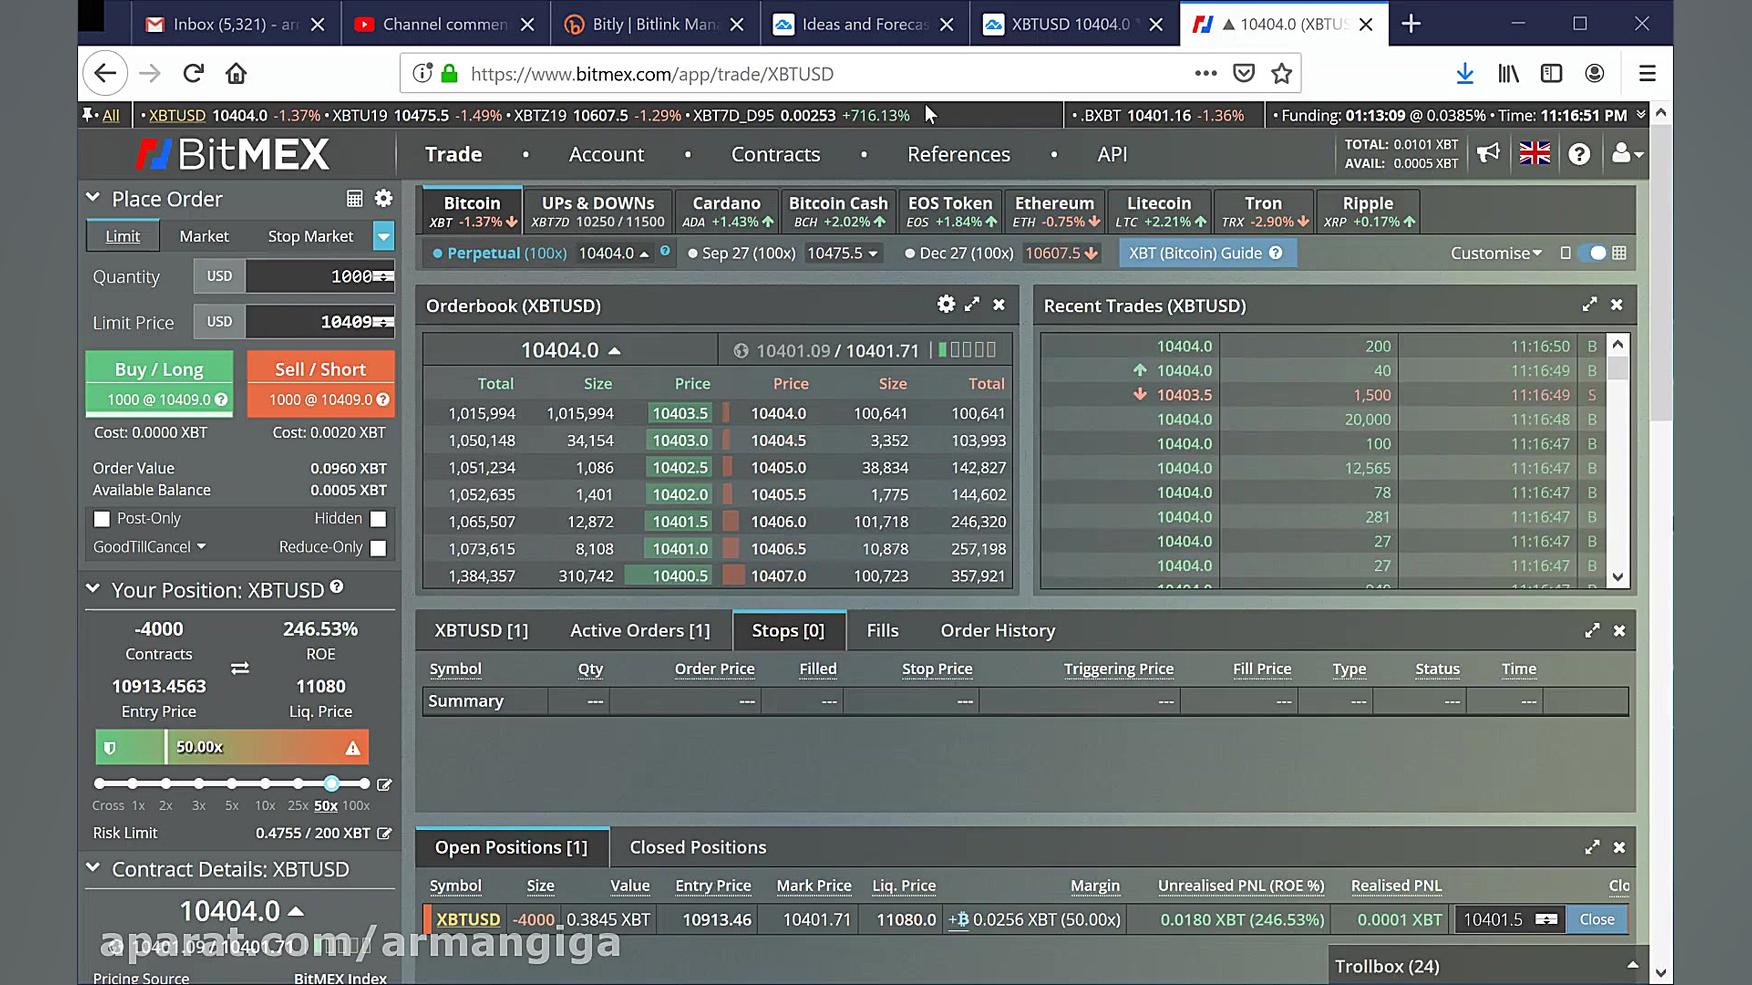Image resolution: width=1752 pixels, height=985 pixels.
Task: Toggle the Hidden checkbox
Action: (x=378, y=519)
